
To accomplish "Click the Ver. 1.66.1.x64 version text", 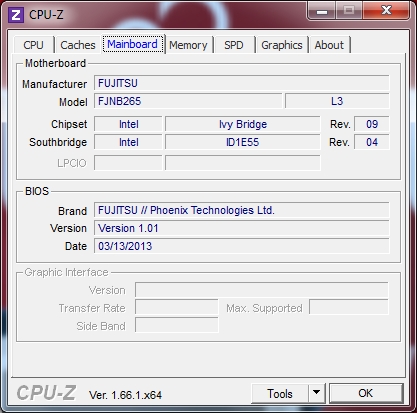I will [x=125, y=395].
